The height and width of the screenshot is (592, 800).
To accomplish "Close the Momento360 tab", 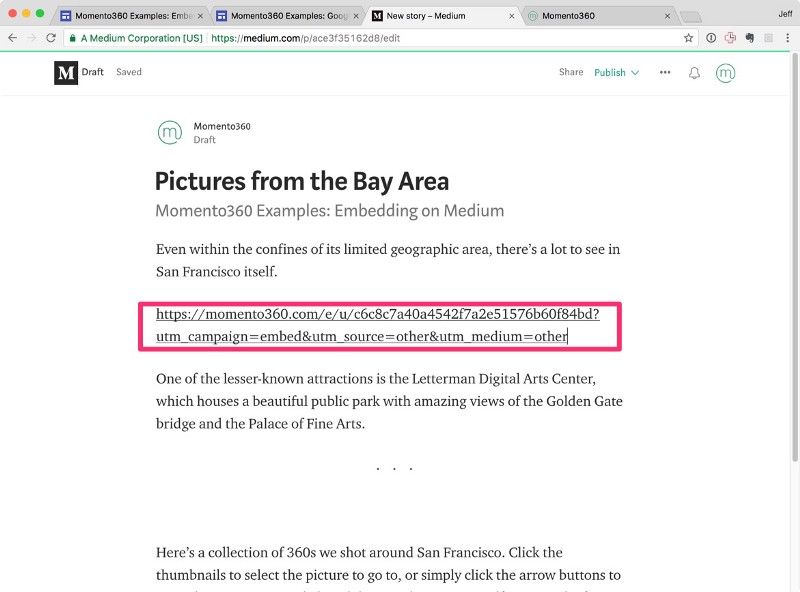I will pos(667,16).
